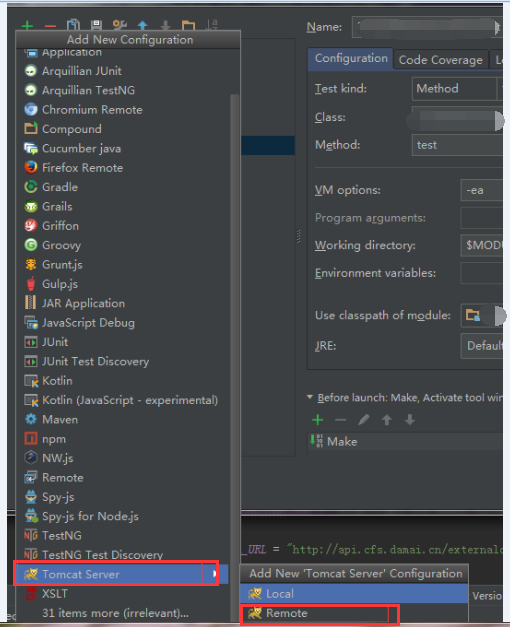510x627 pixels.
Task: Click the red minus Remove Configuration icon
Action: (x=50, y=26)
